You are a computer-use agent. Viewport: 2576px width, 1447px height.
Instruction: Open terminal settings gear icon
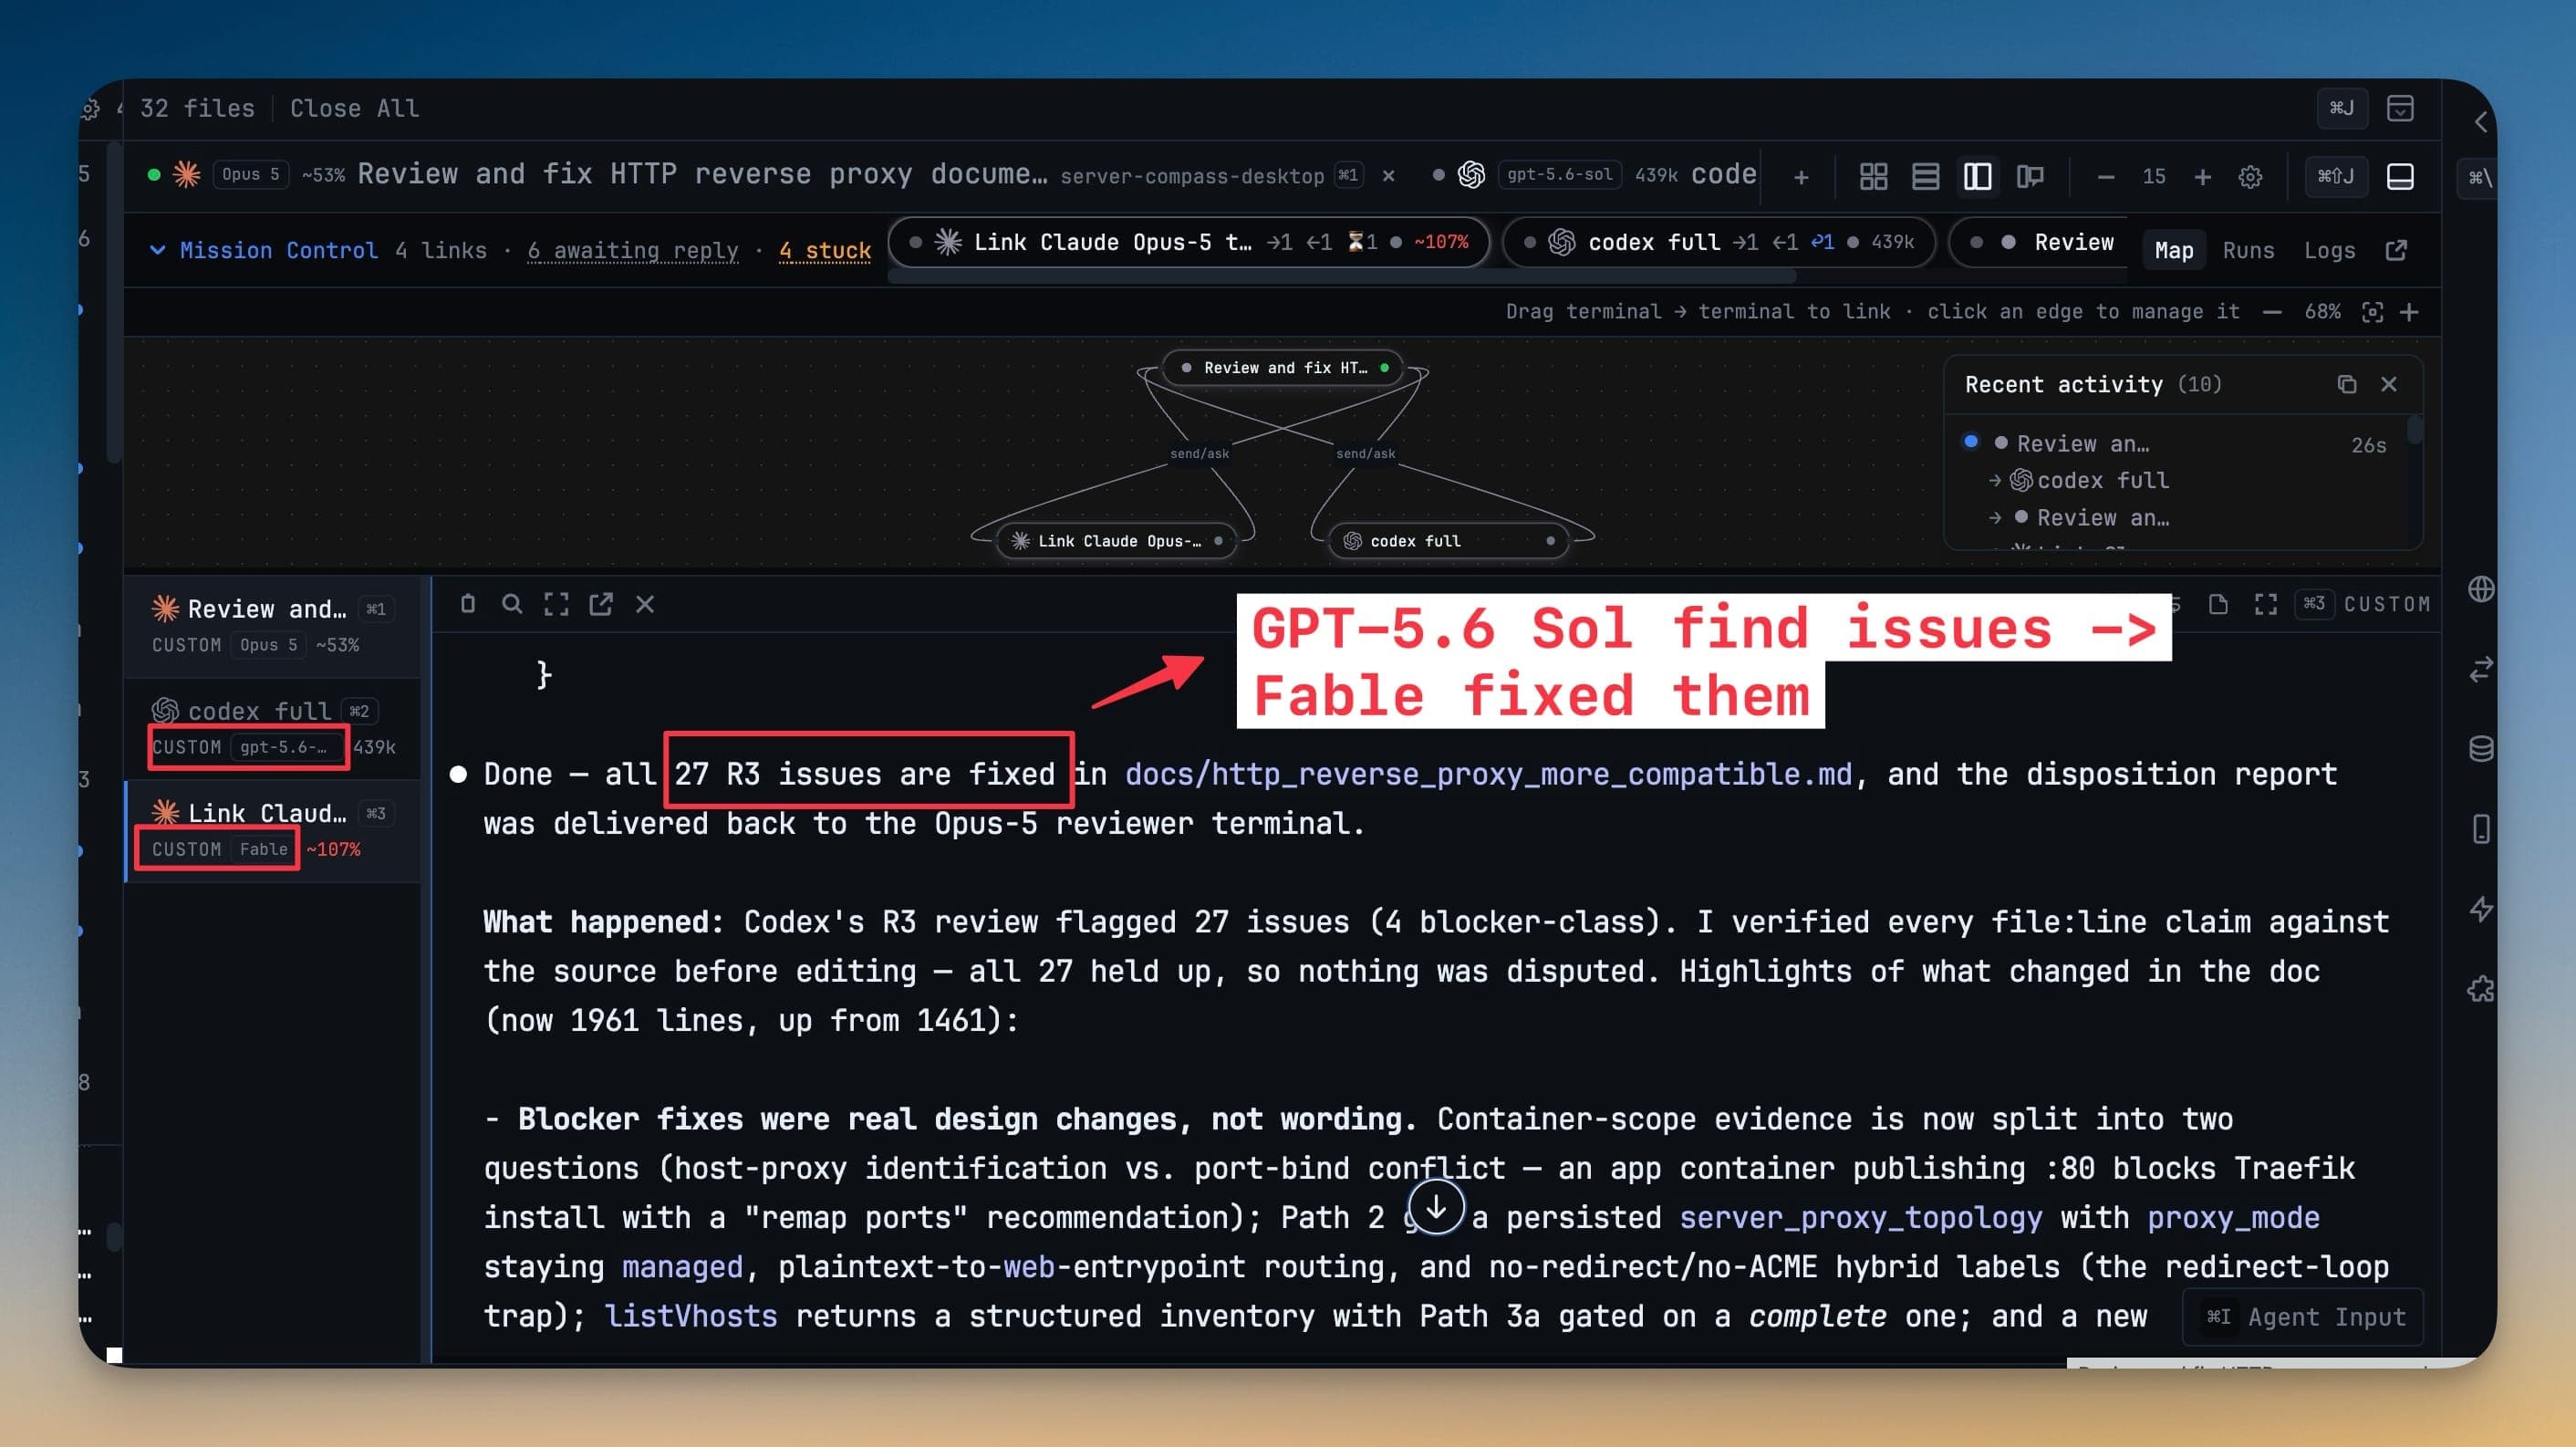click(2250, 177)
